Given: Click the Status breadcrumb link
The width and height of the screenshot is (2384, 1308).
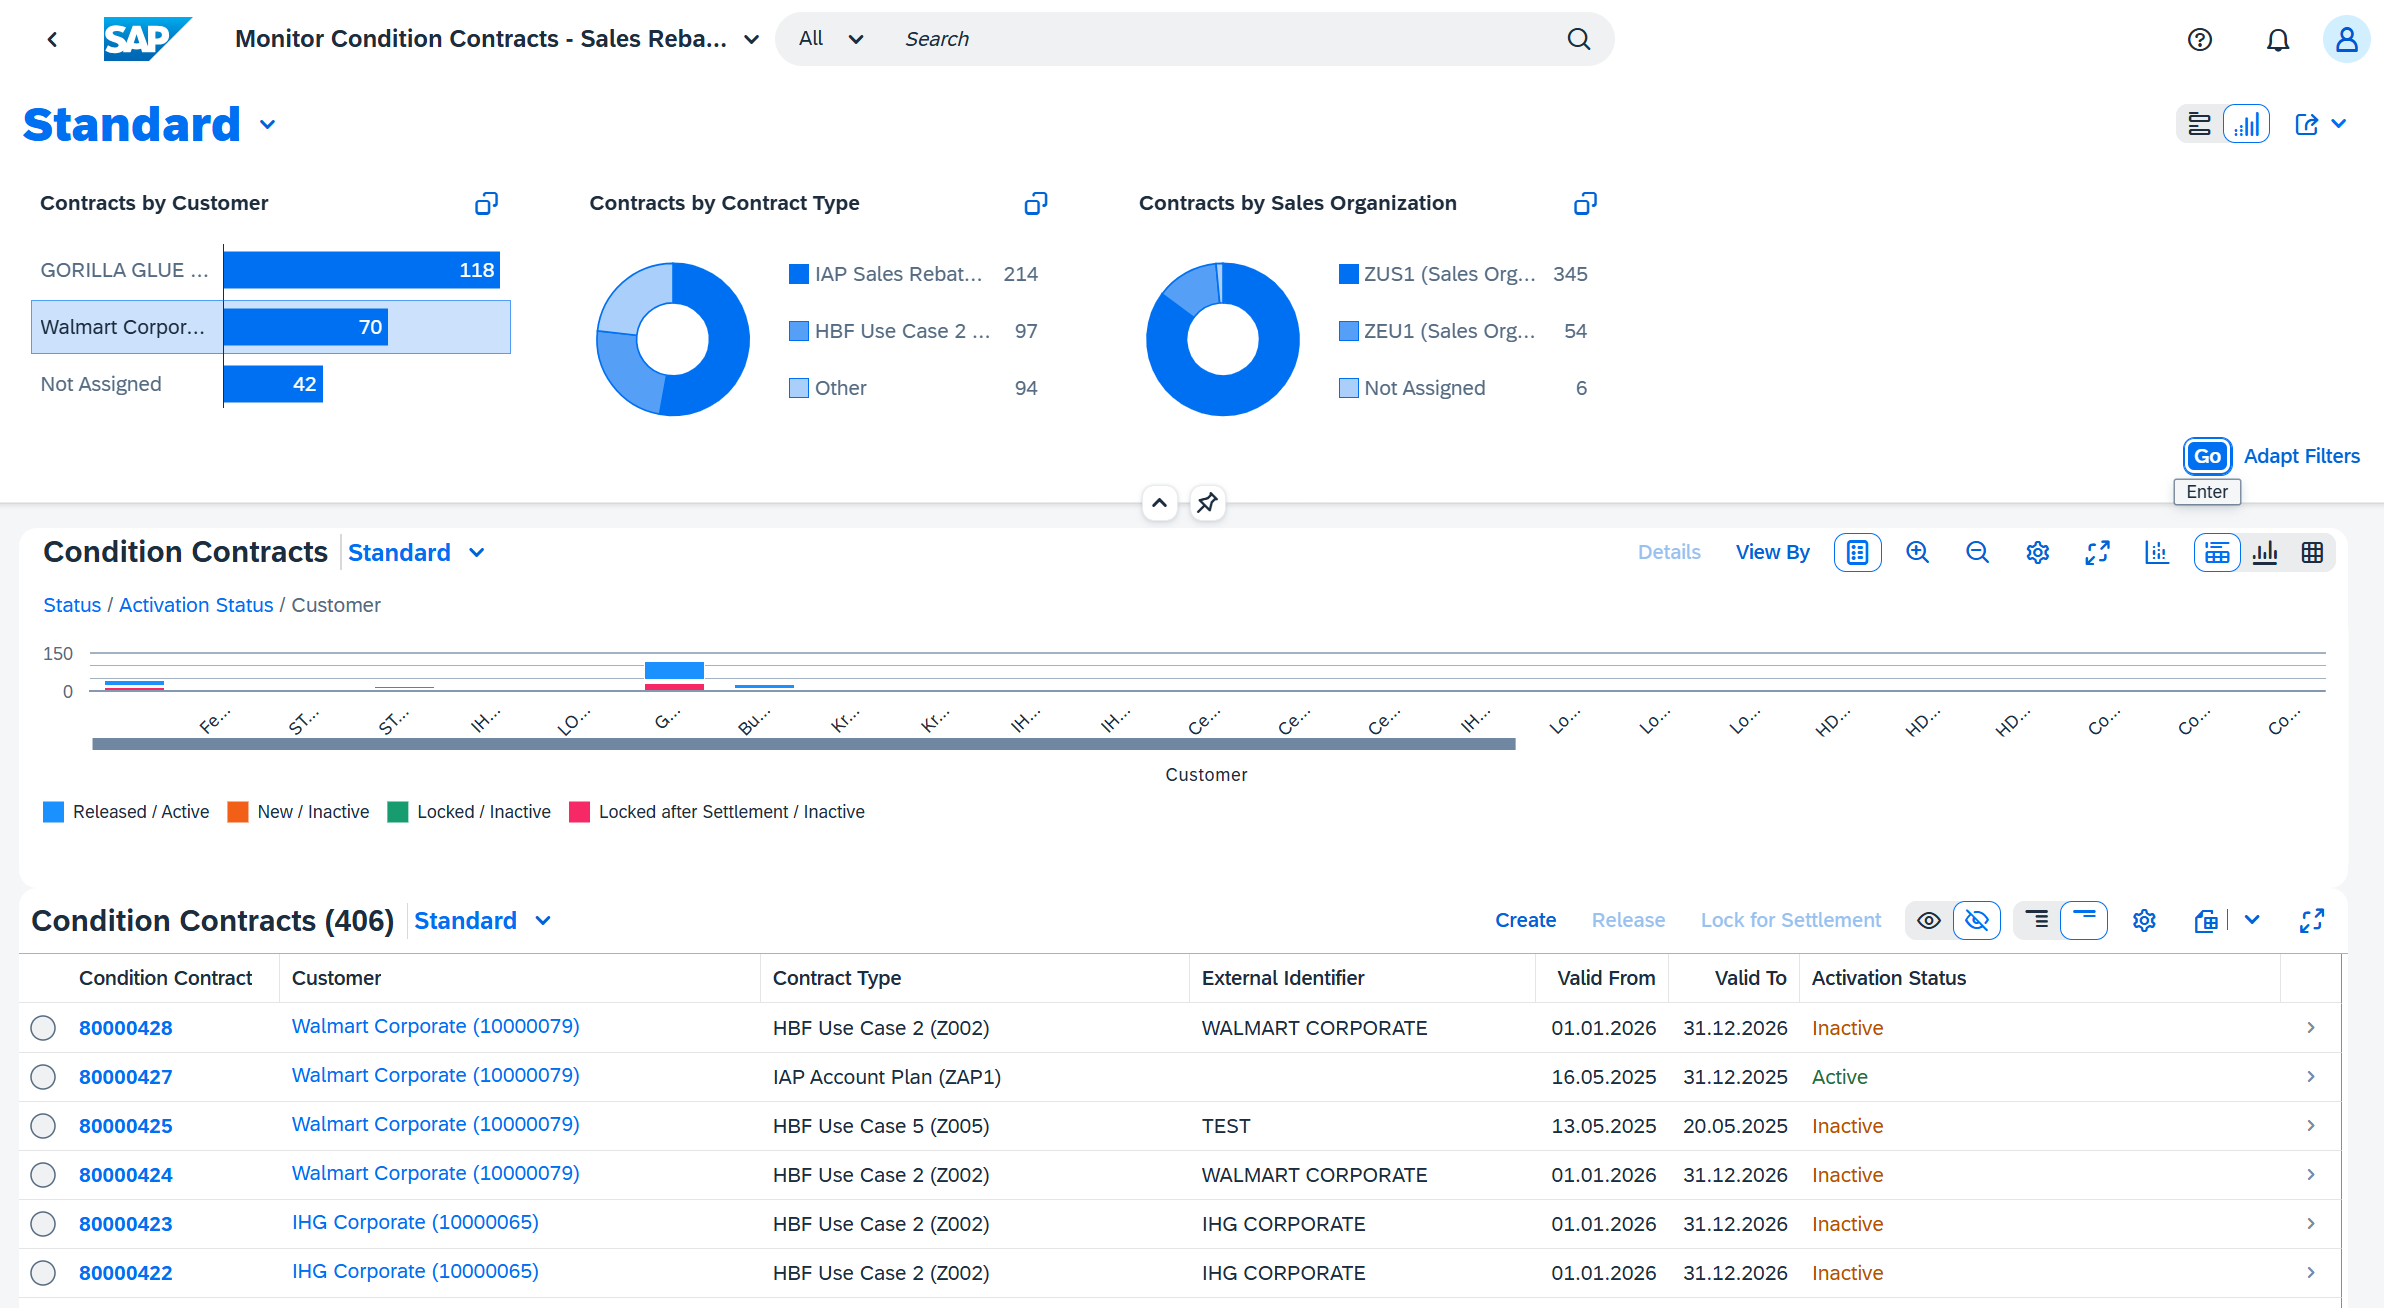Looking at the screenshot, I should (72, 606).
